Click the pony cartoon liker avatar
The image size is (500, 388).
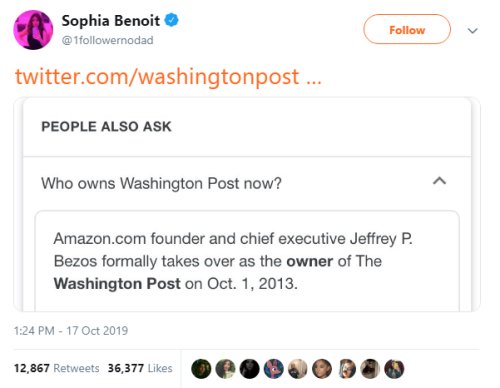(x=274, y=369)
